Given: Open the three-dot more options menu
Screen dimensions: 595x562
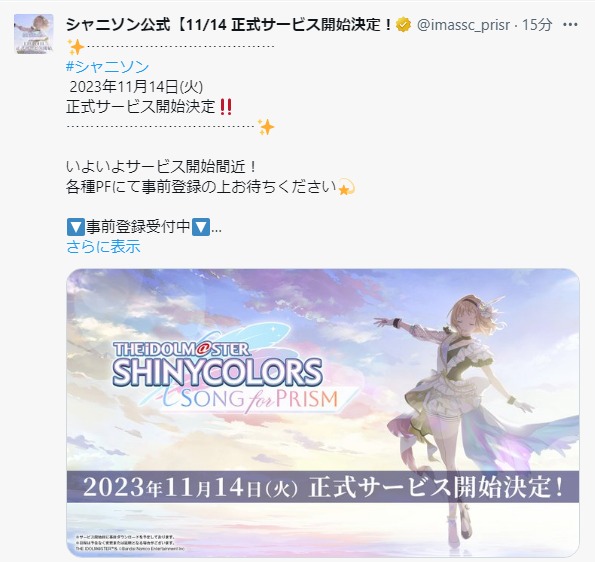Looking at the screenshot, I should [x=570, y=25].
